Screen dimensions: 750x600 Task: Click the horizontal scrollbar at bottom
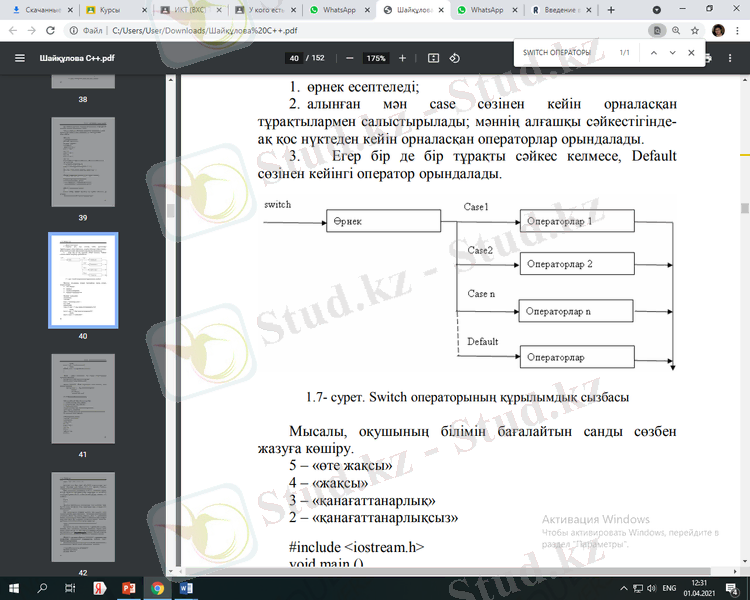[x=447, y=571]
